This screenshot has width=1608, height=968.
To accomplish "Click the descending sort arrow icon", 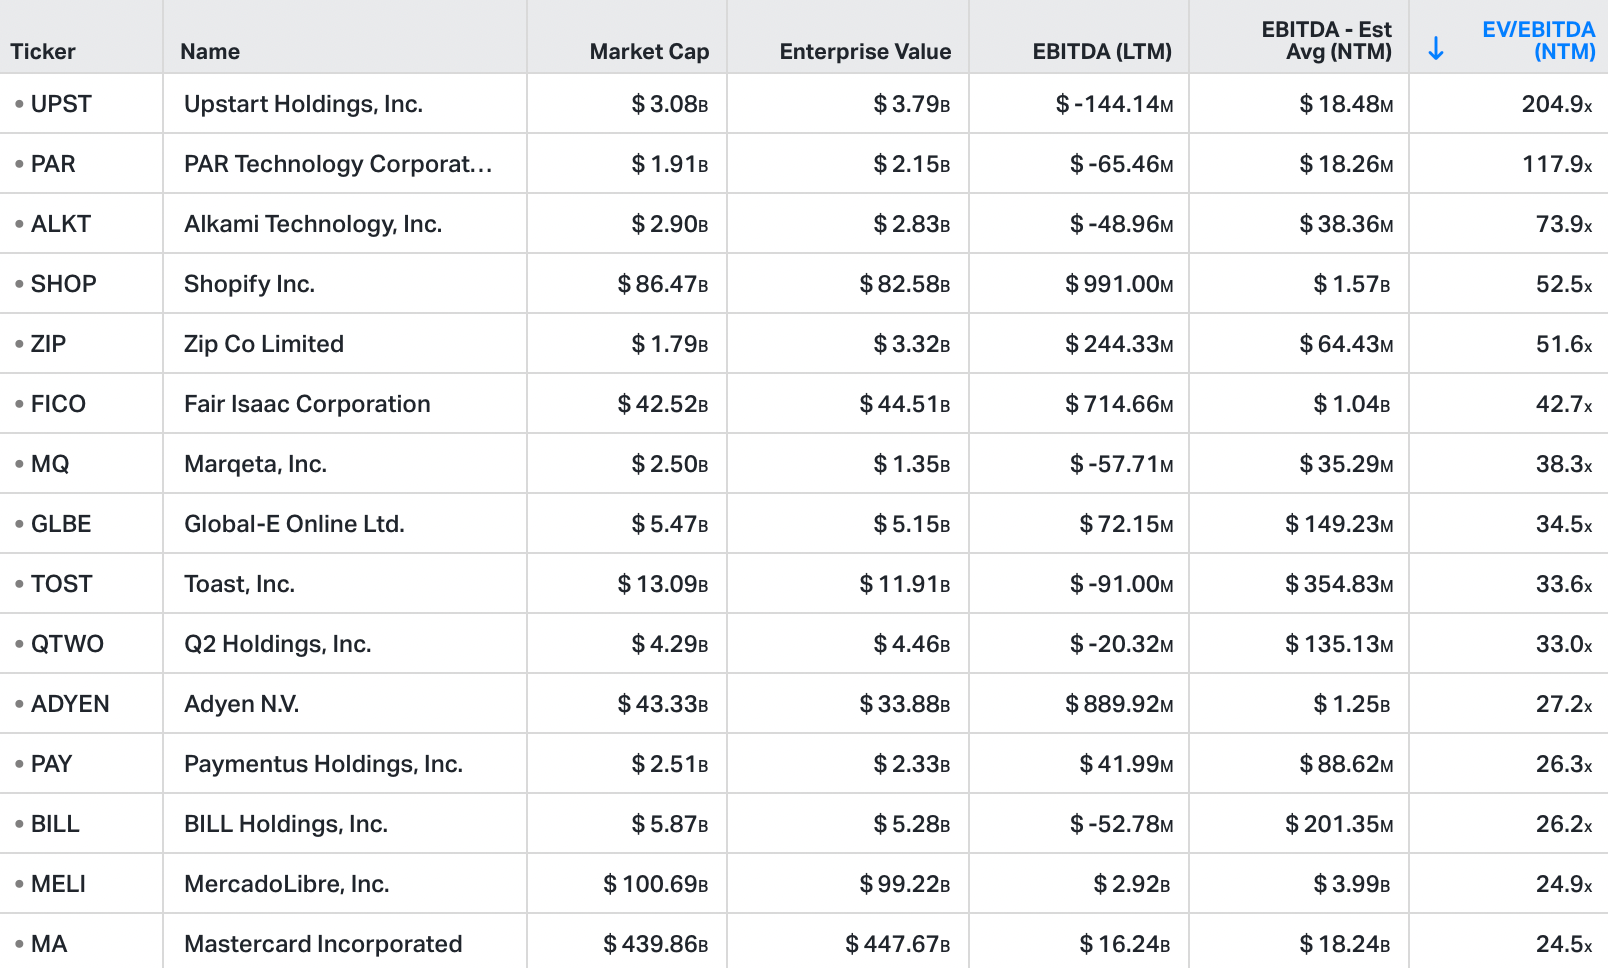I will click(1436, 48).
